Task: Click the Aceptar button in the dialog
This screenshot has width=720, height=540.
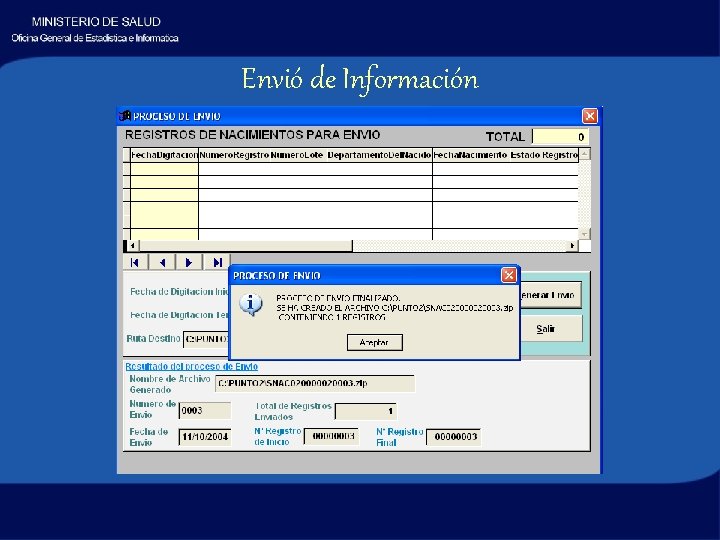Action: 375,342
